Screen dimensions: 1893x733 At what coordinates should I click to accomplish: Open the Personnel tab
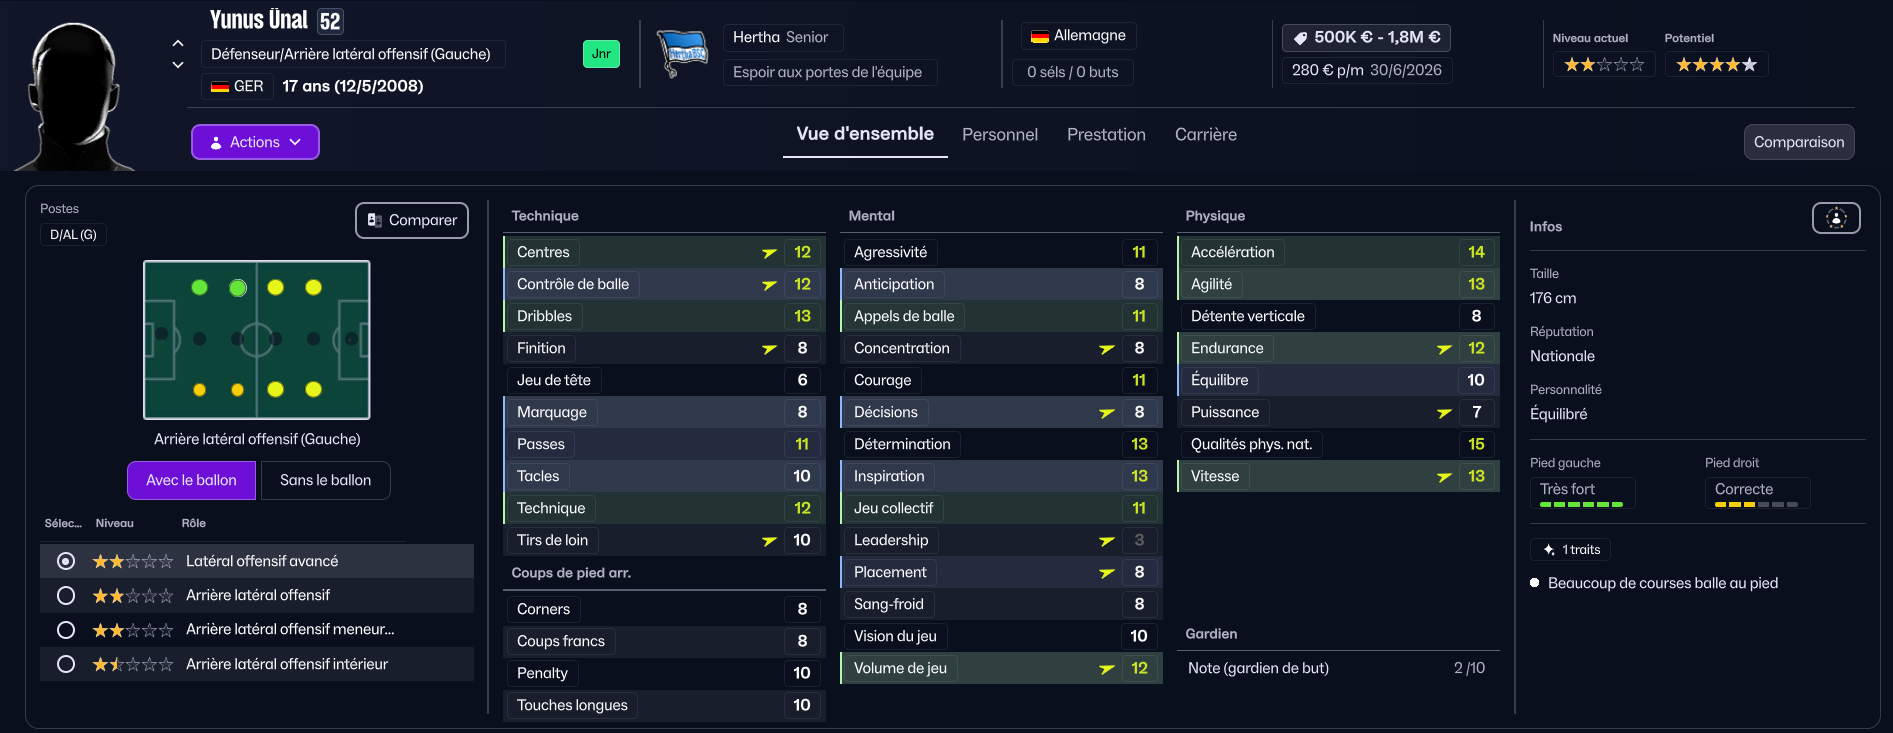pos(999,135)
